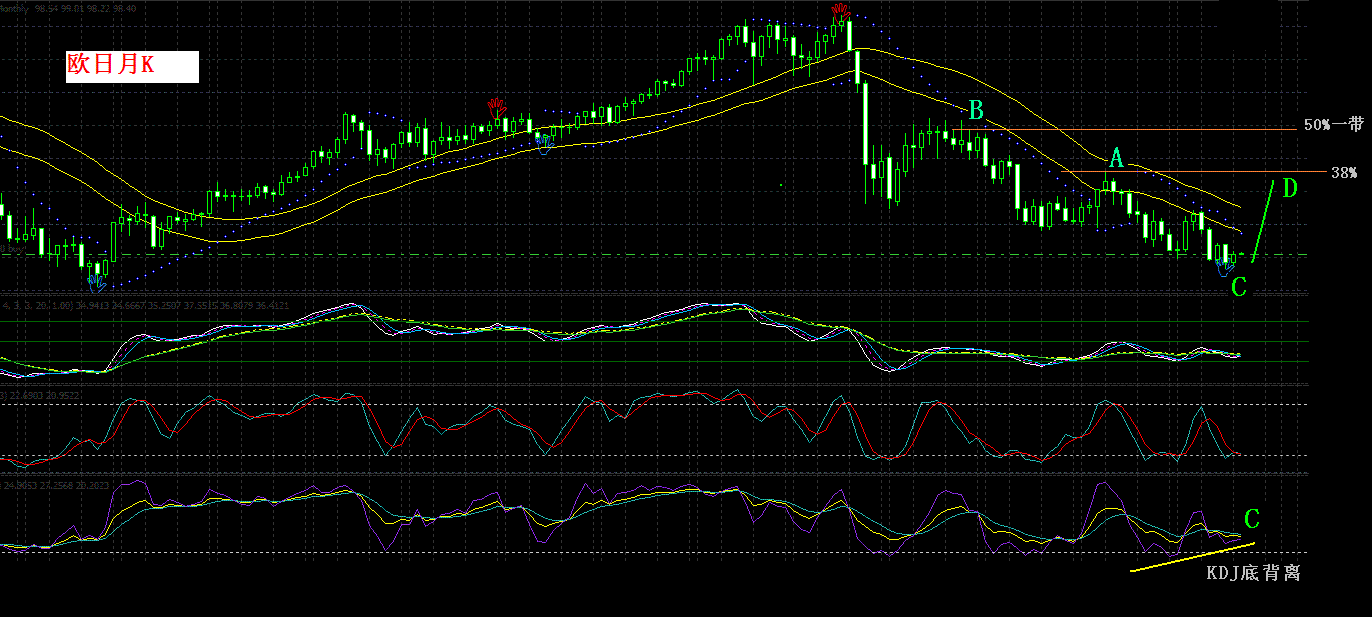Select the yellow KDJ divergence trendline
1372x617 pixels.
[1193, 558]
